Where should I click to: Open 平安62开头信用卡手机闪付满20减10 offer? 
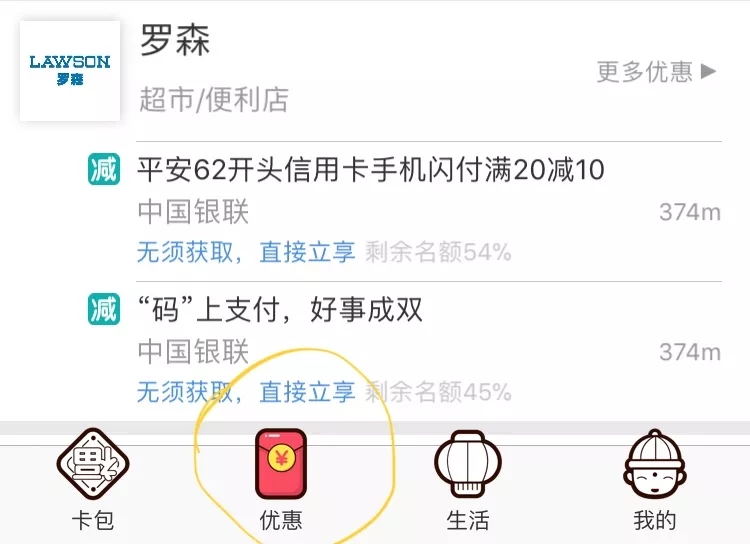[371, 170]
